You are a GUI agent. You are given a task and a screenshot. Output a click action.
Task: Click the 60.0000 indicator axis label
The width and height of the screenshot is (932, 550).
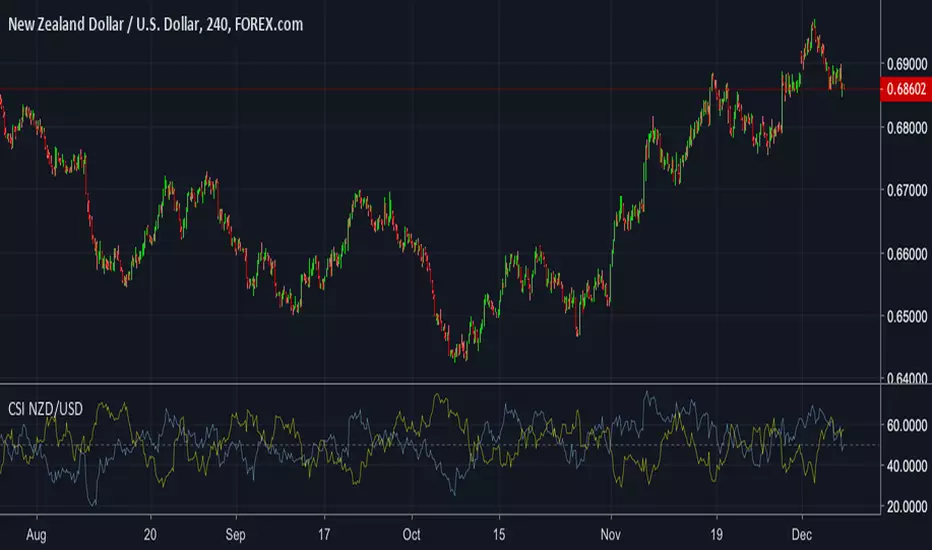(906, 425)
